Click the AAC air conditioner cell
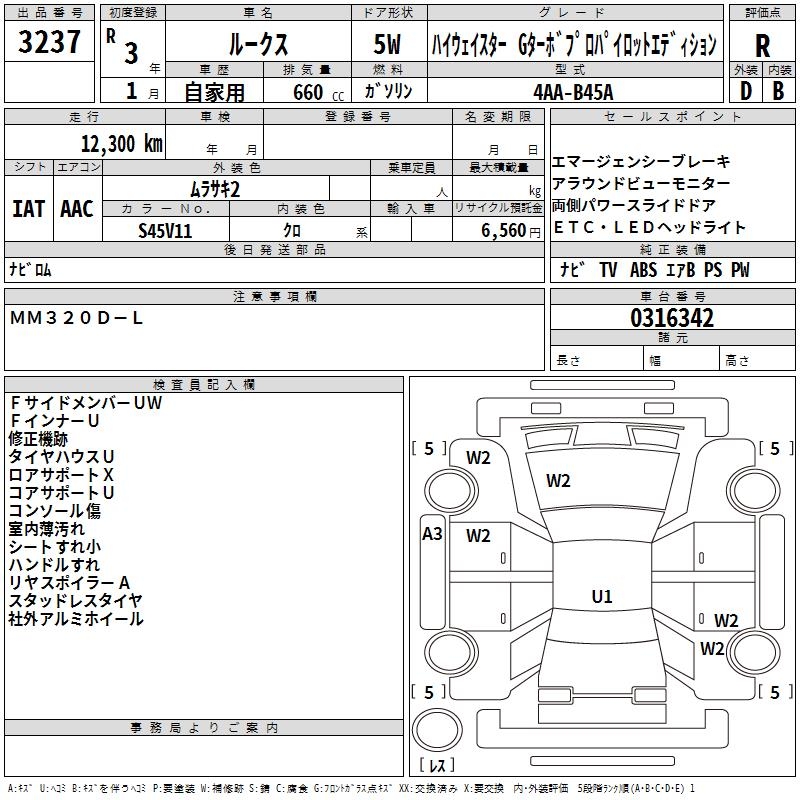 pyautogui.click(x=77, y=209)
